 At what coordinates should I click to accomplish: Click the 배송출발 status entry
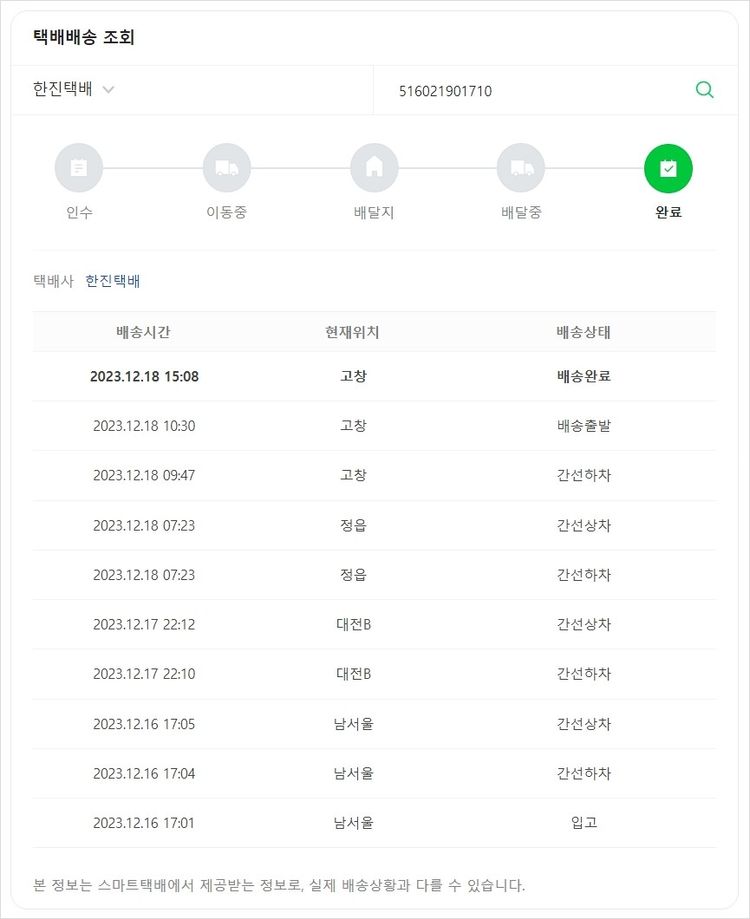(583, 426)
